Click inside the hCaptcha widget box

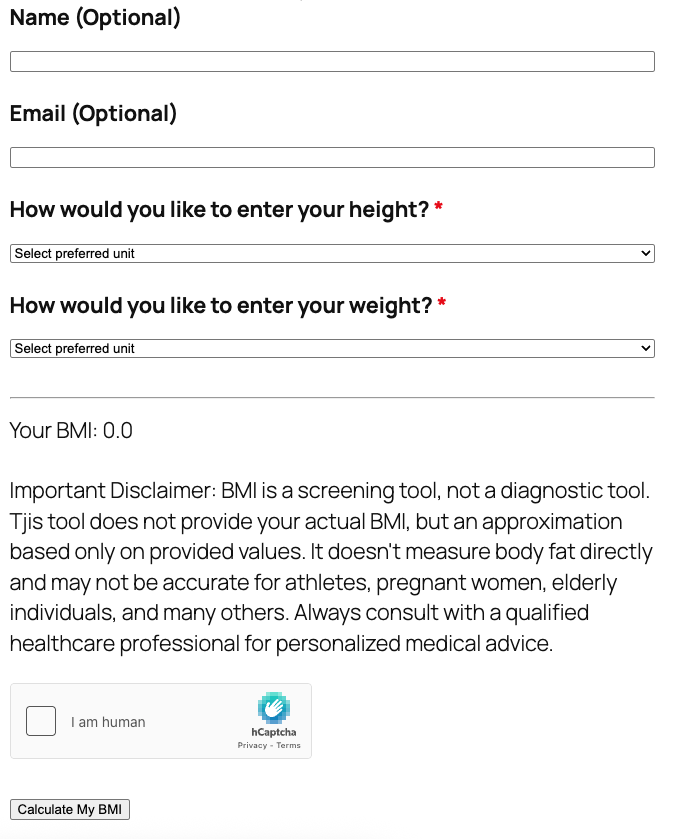pos(160,720)
